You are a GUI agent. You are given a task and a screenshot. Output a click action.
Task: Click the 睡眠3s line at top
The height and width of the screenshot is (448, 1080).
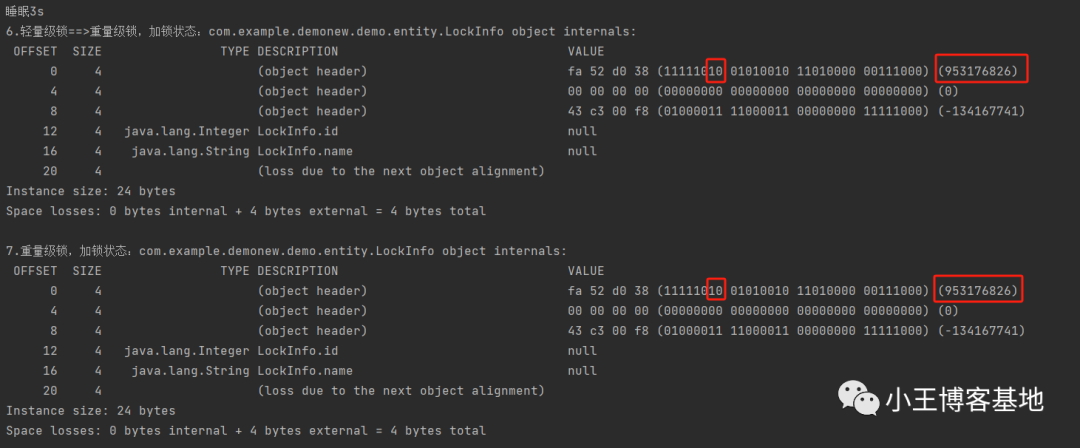tap(24, 11)
